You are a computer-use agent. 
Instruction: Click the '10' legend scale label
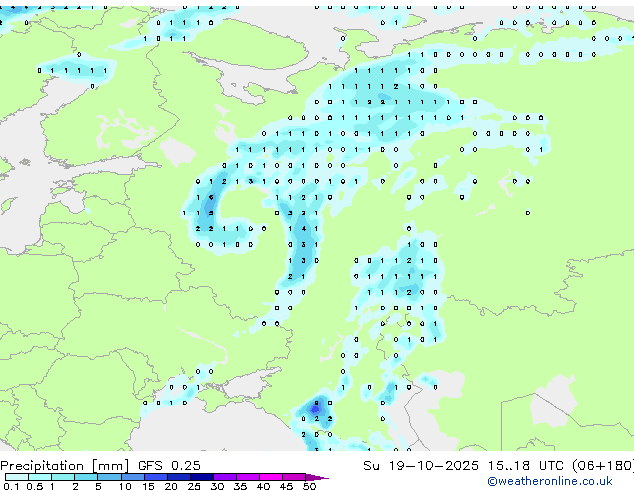(x=125, y=486)
